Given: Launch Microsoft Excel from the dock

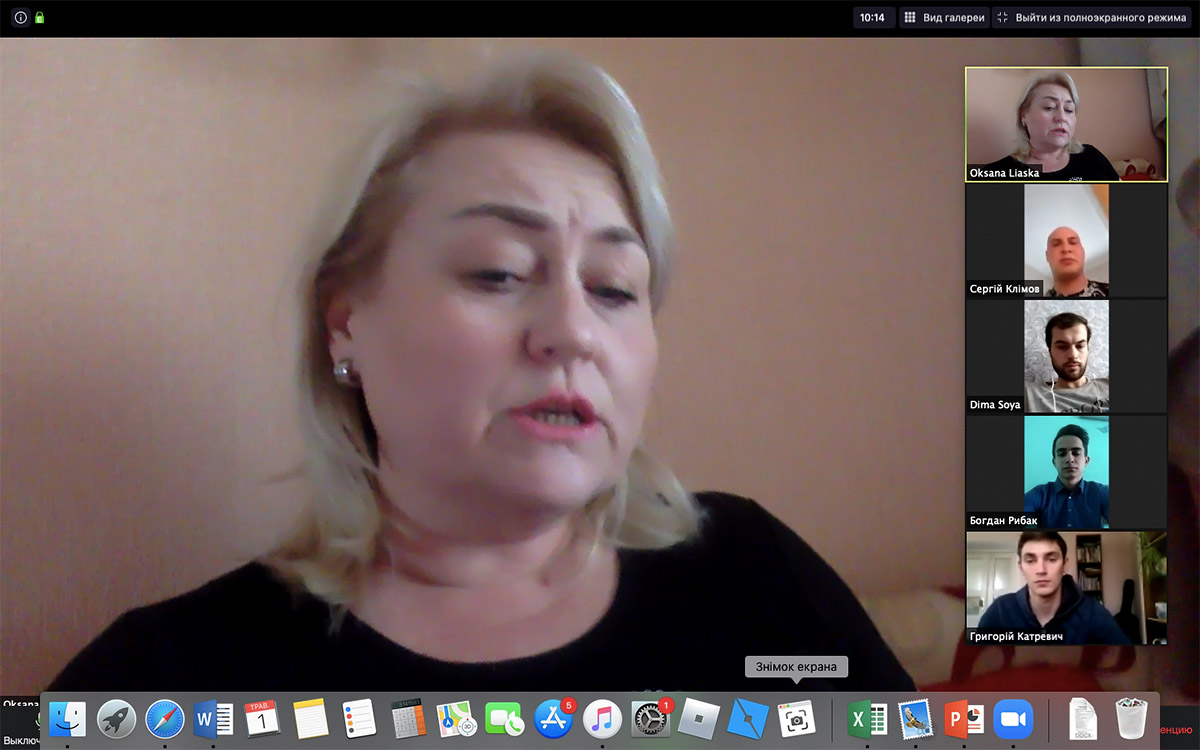Looking at the screenshot, I should [867, 719].
